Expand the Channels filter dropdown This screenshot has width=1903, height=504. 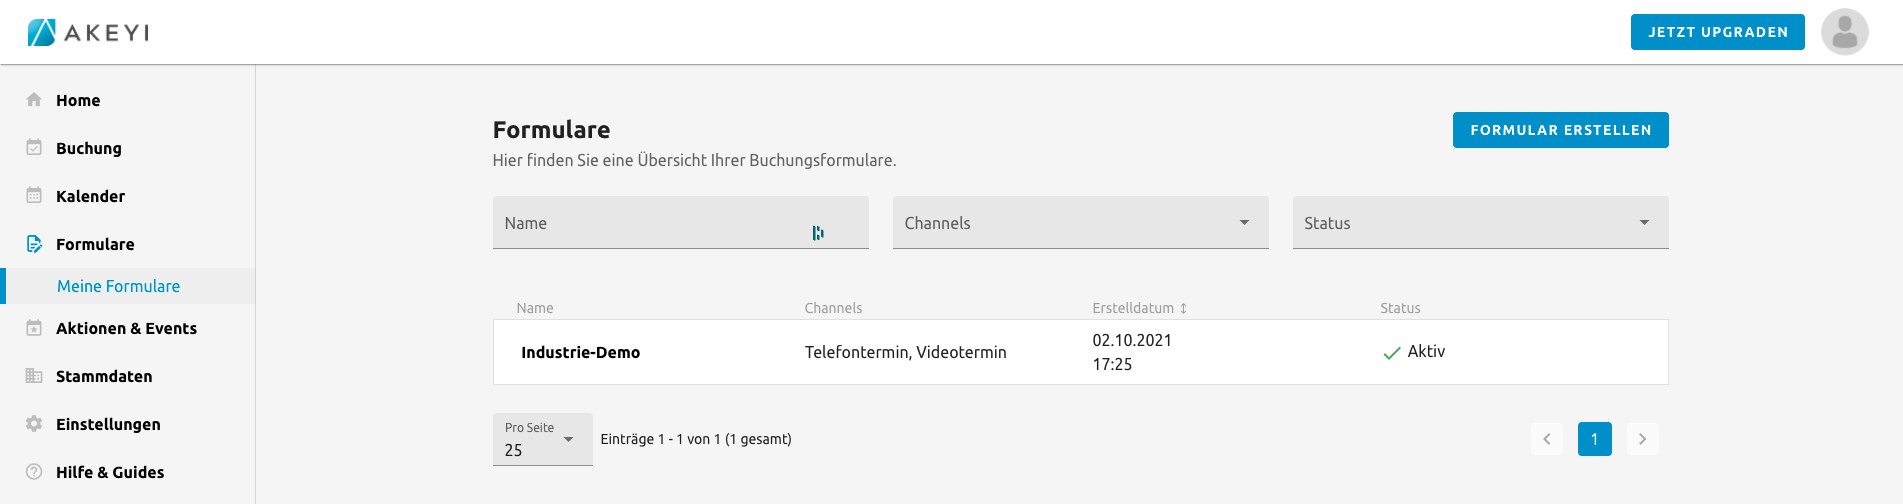pyautogui.click(x=1080, y=223)
